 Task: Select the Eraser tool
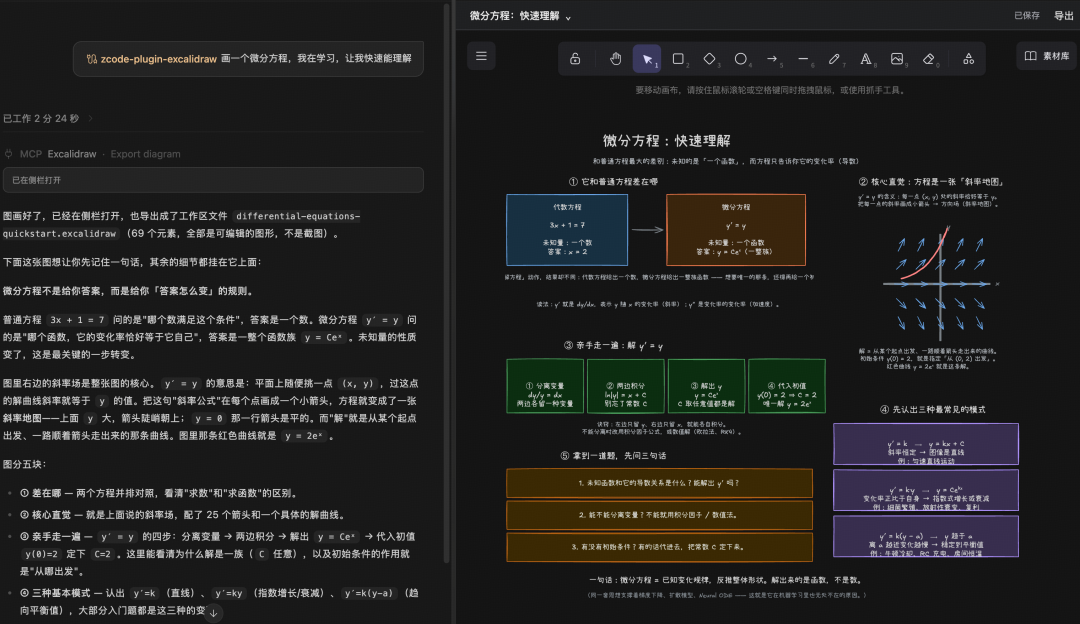(928, 59)
